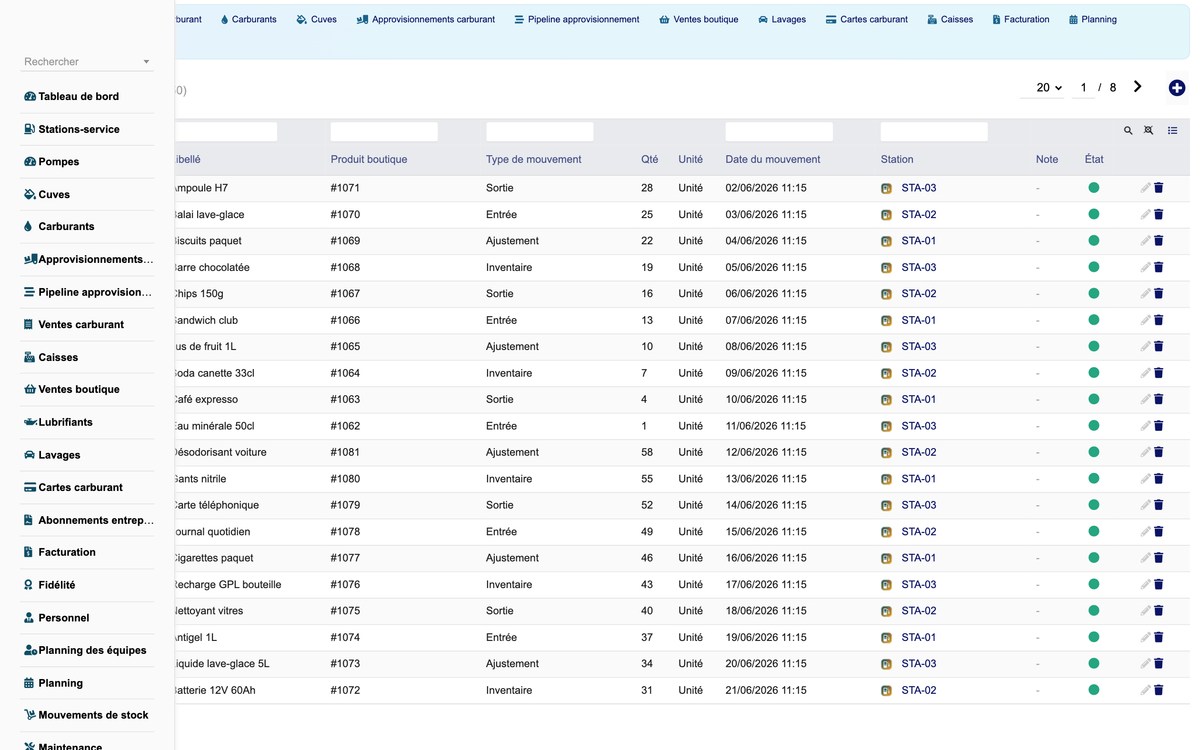Select Planning in top navigation

point(1093,19)
